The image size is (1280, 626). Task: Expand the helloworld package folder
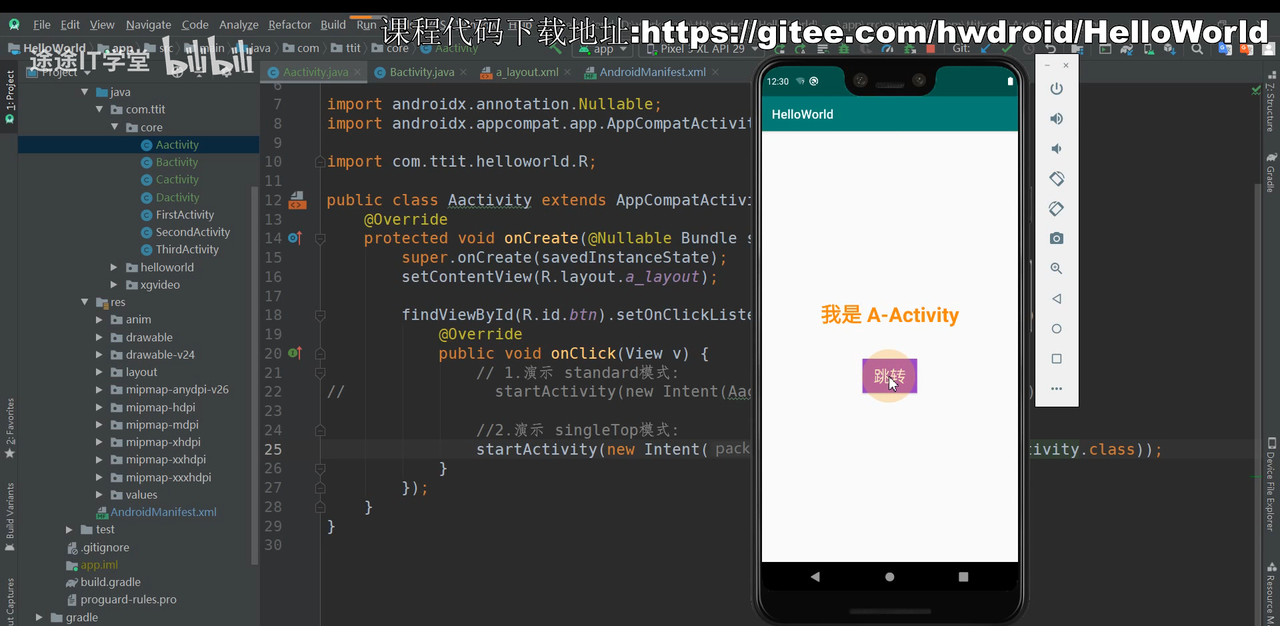point(116,268)
